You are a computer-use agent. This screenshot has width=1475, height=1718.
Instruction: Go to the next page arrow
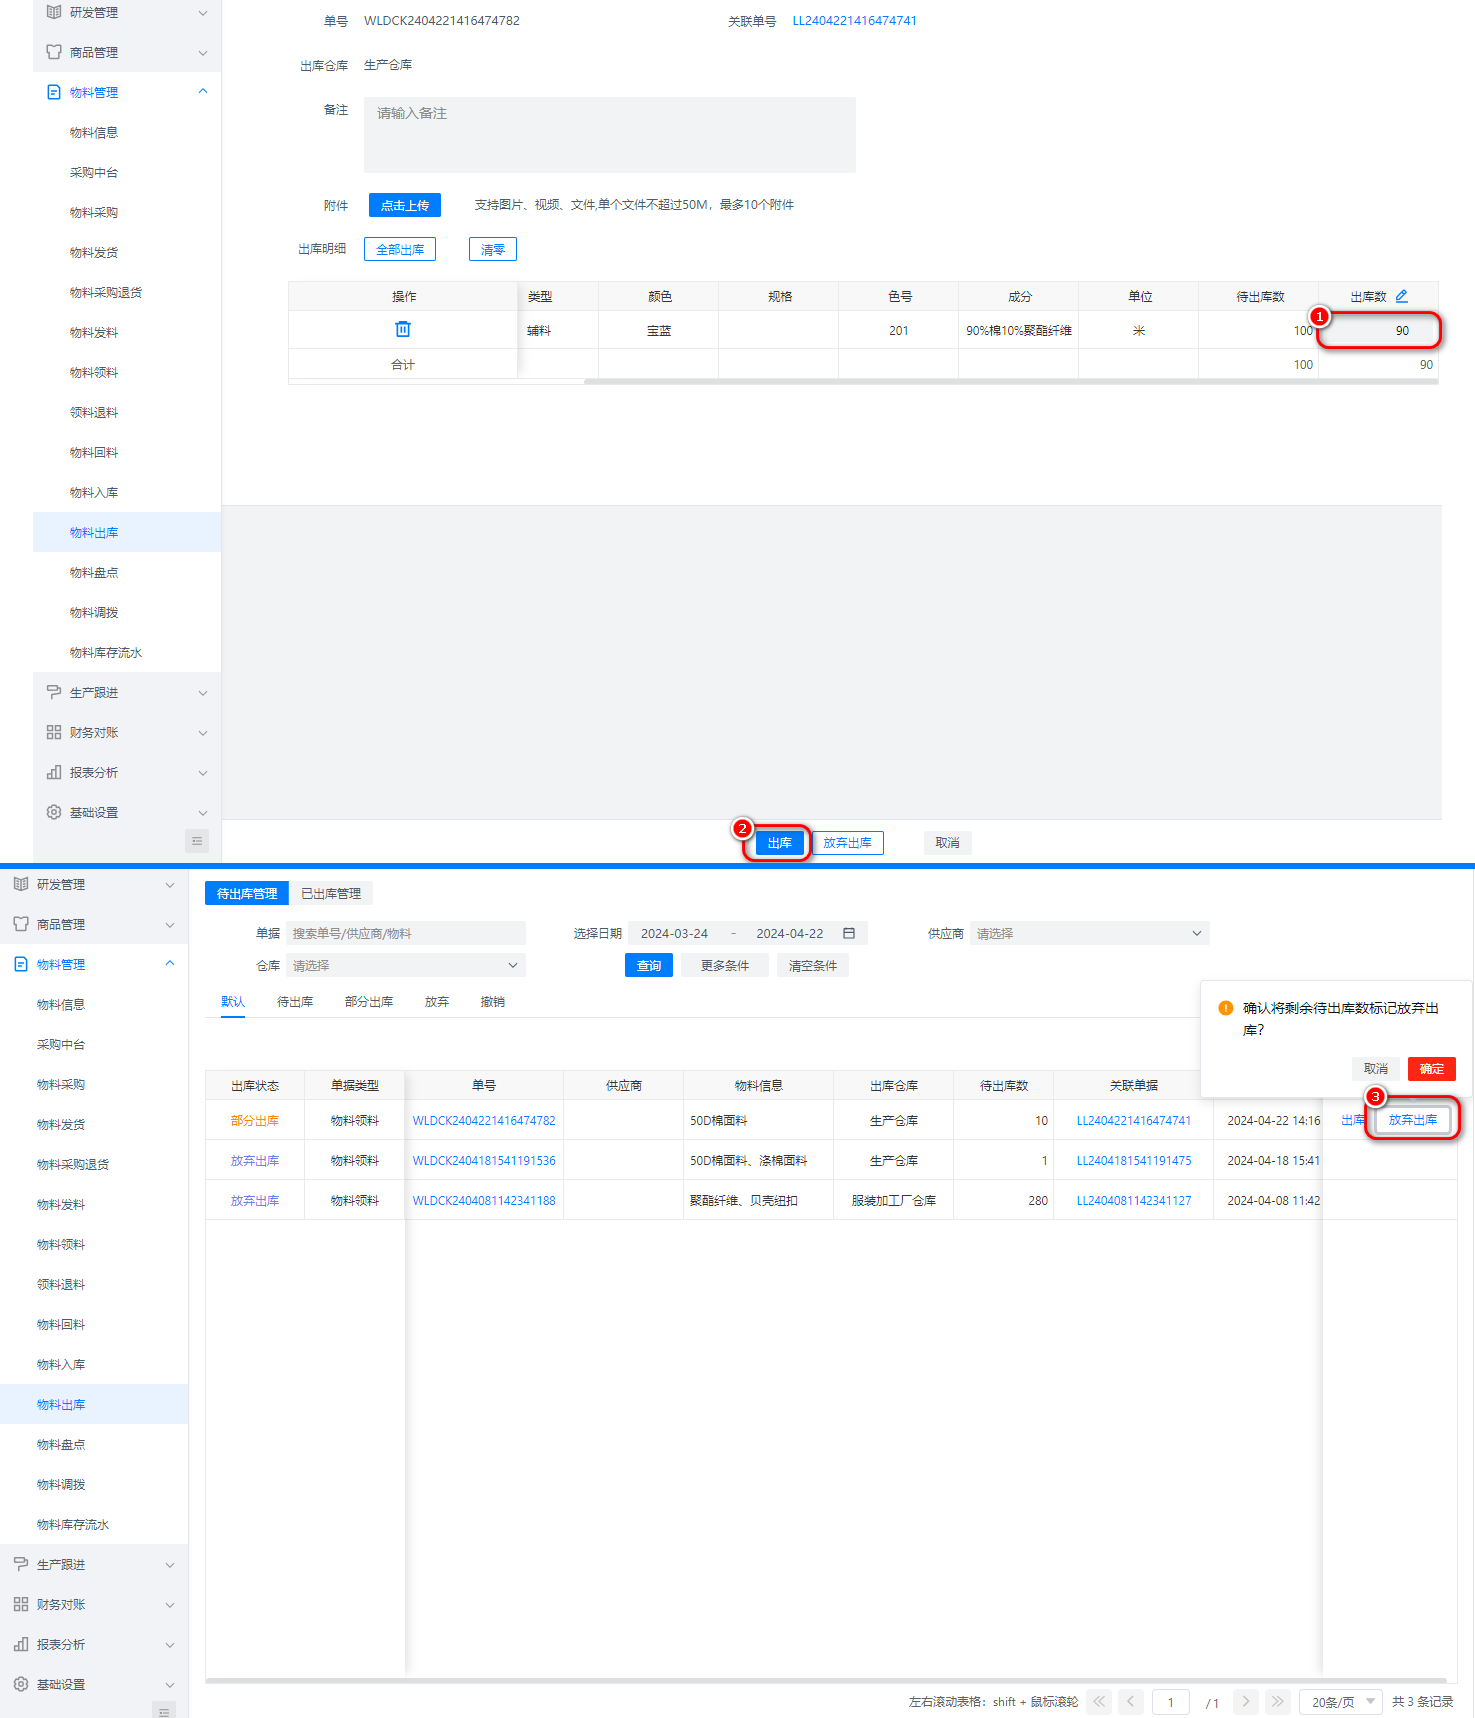1245,1701
